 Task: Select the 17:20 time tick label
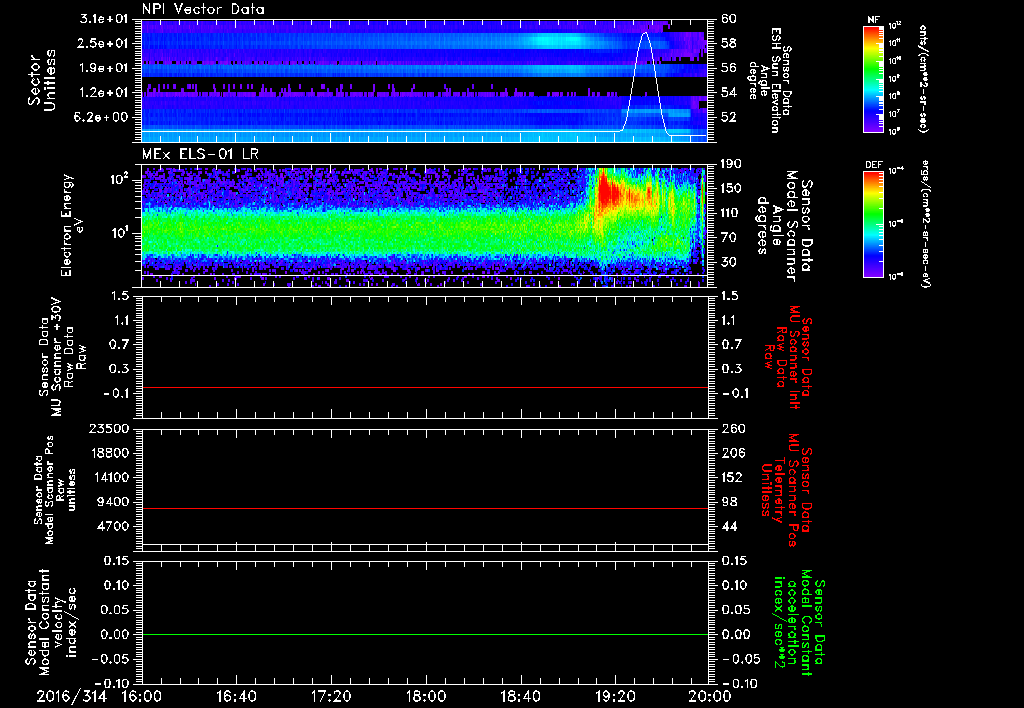pos(331,696)
